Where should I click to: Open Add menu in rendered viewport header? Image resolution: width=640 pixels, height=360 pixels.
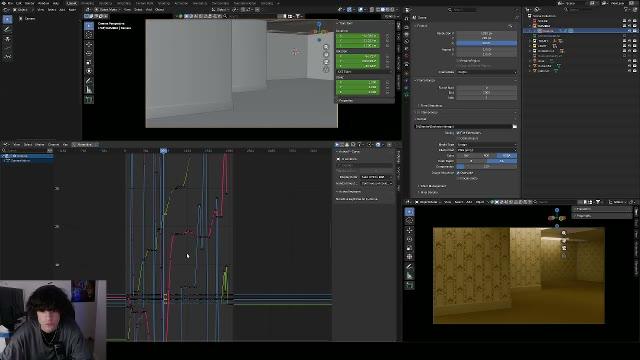pyautogui.click(x=469, y=202)
